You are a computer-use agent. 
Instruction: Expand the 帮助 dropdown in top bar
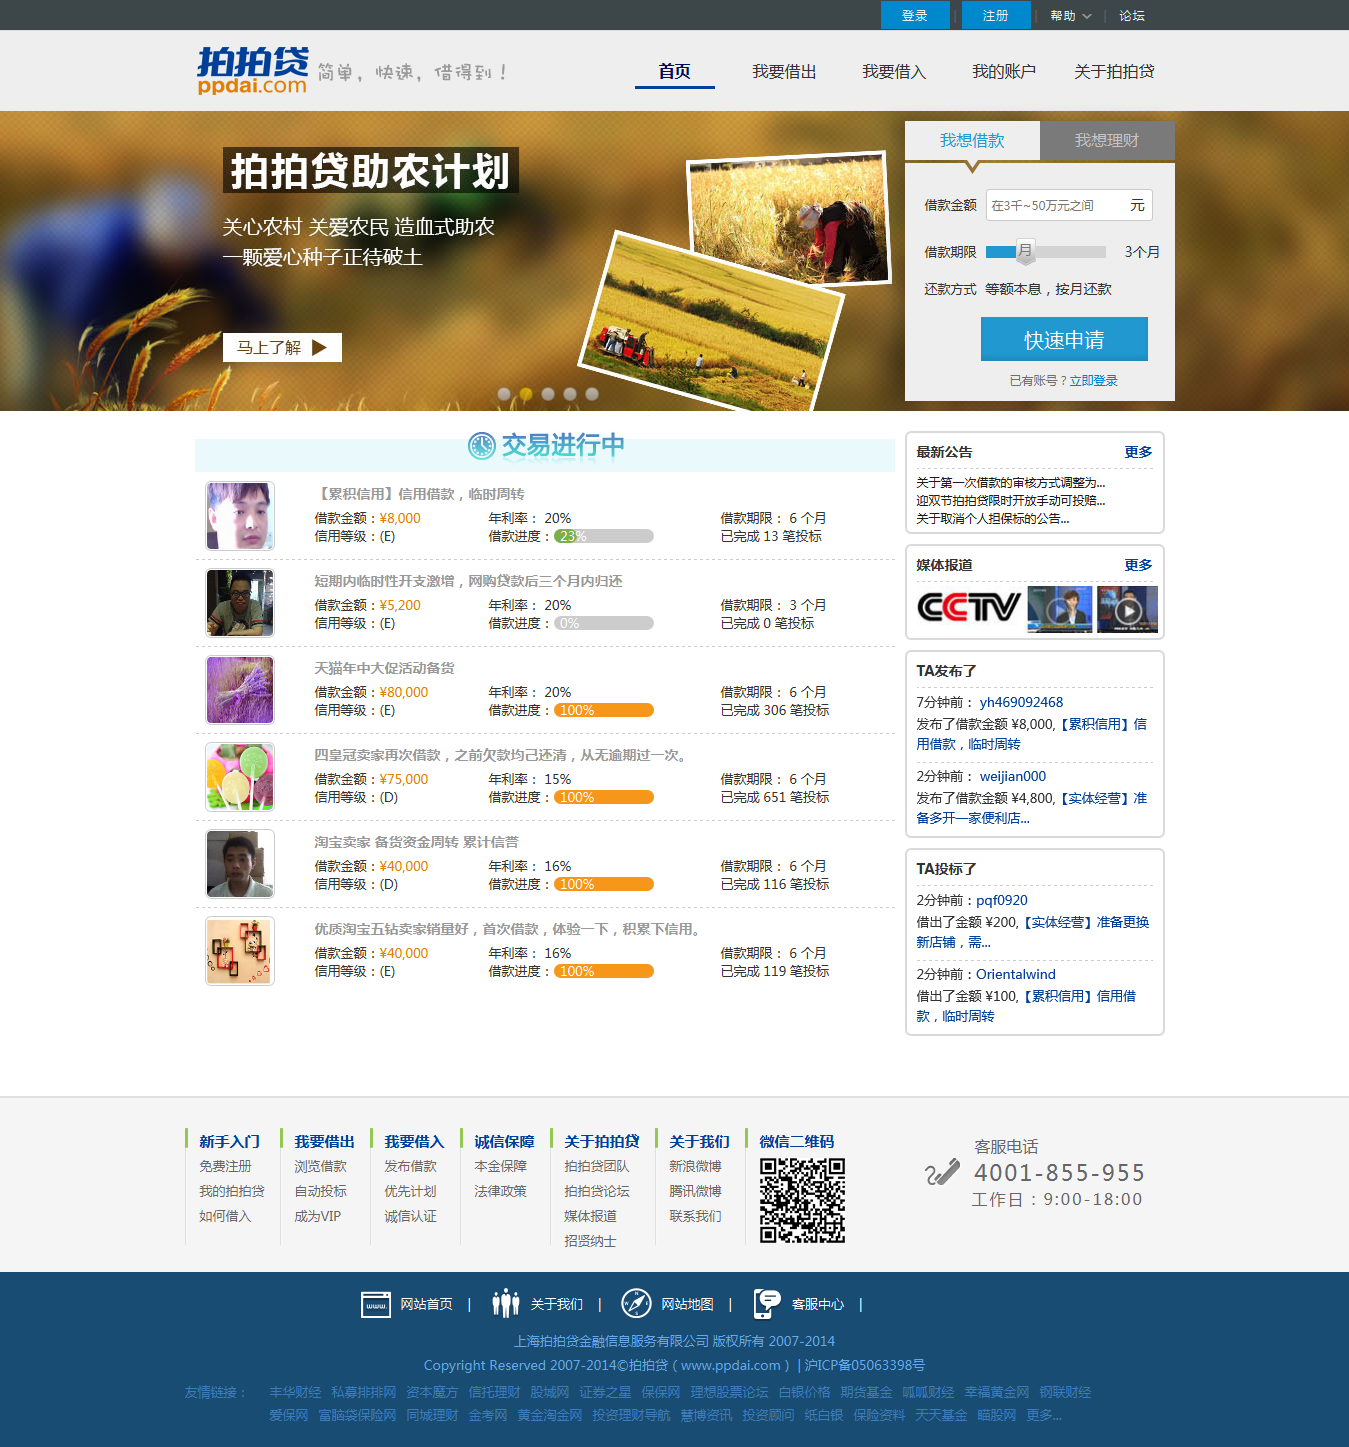tap(1070, 16)
